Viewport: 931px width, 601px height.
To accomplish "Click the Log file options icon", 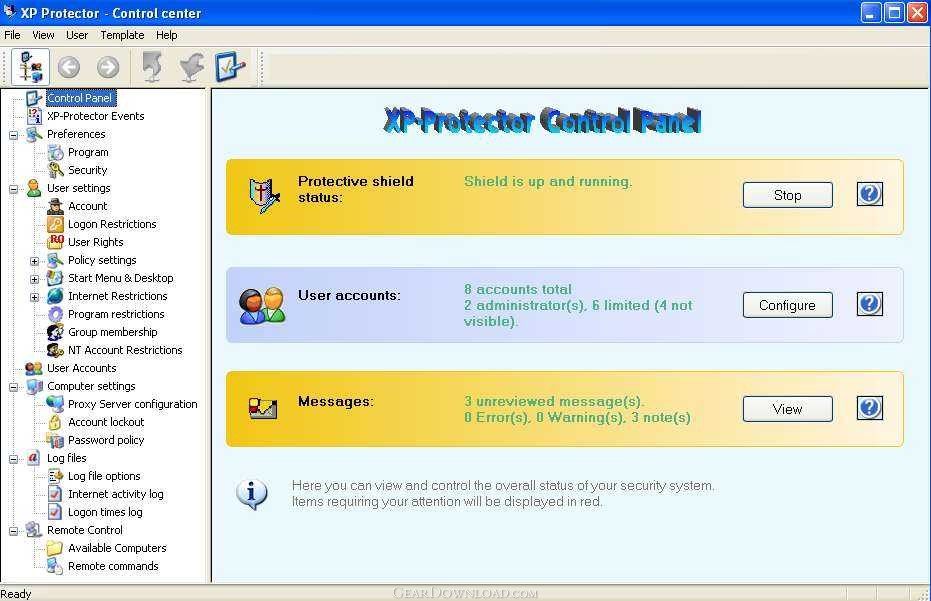I will pos(55,476).
